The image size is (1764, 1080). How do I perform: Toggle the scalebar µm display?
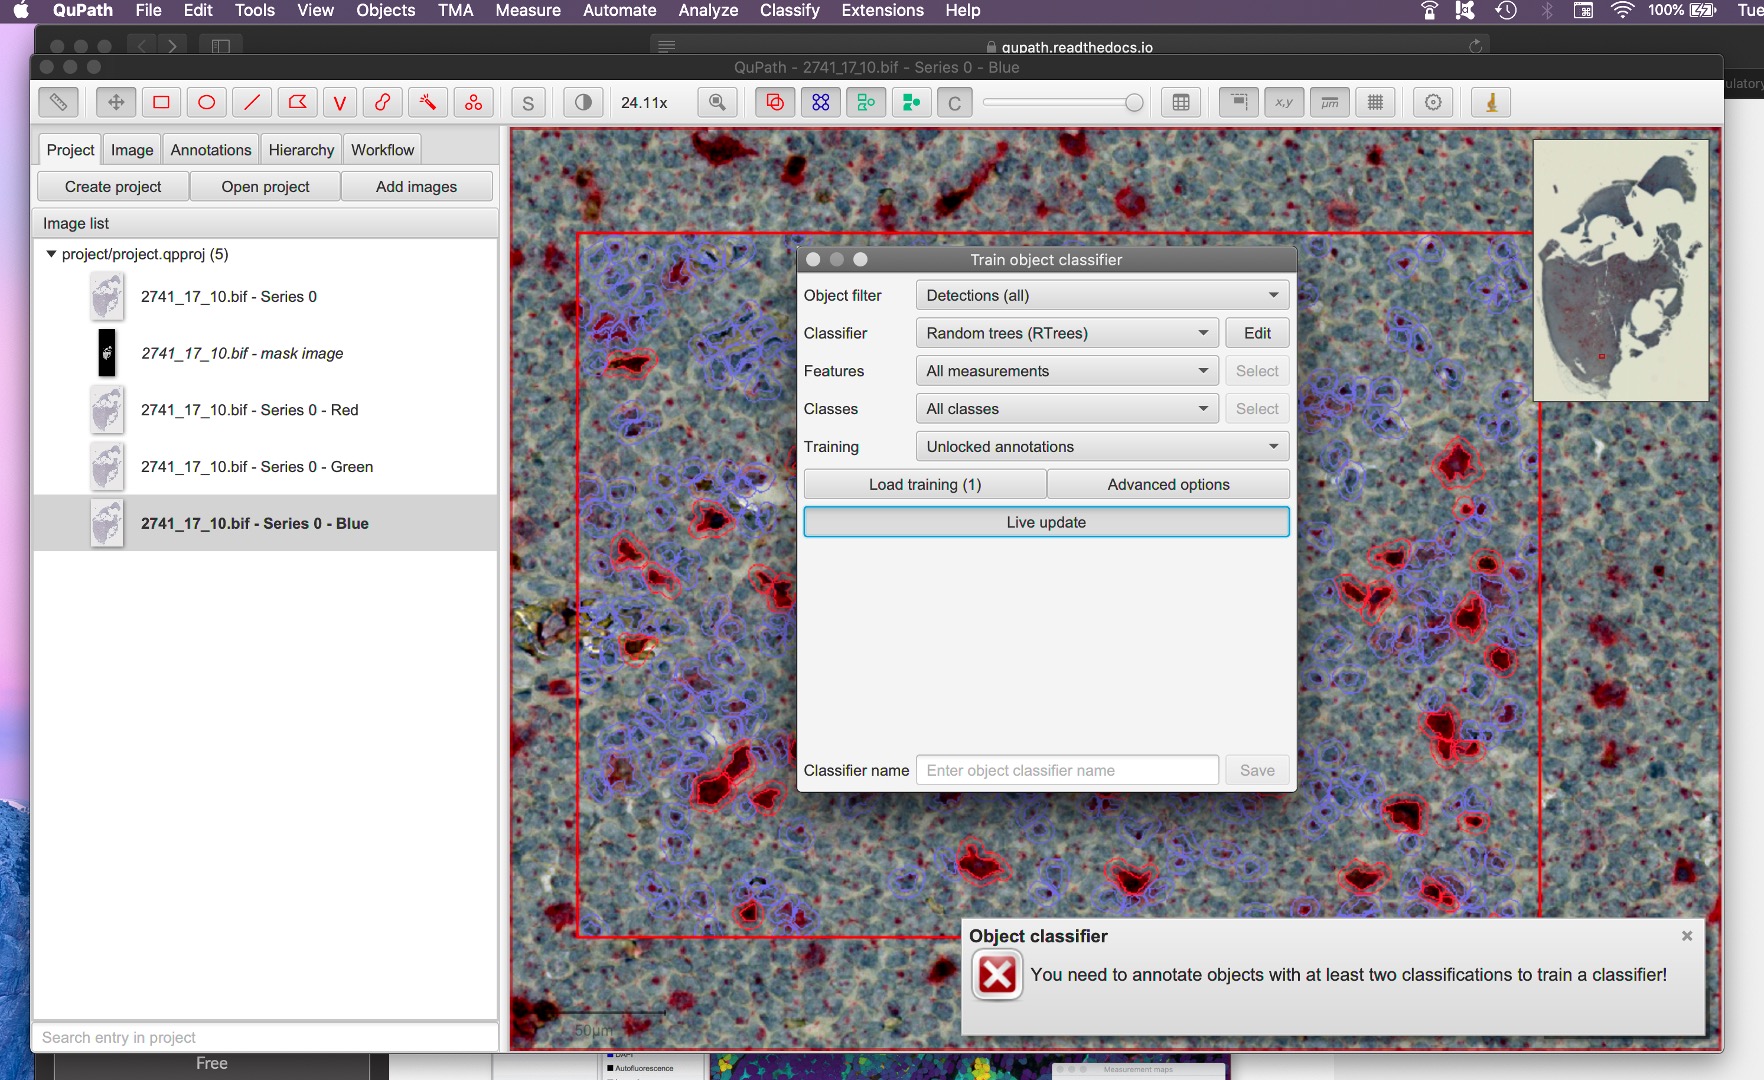(1330, 102)
